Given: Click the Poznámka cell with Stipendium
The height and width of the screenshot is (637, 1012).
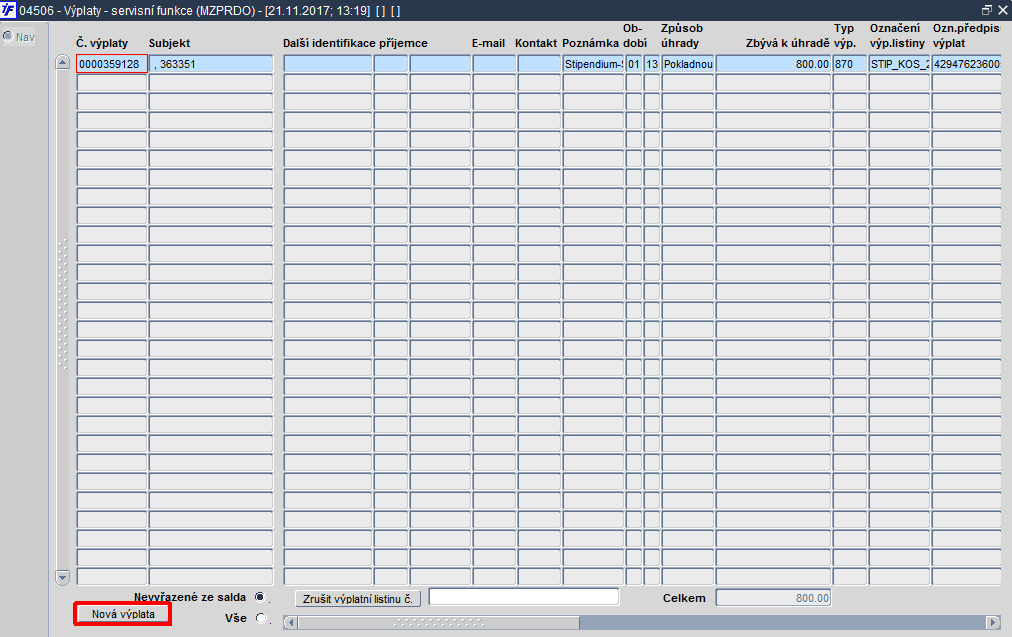Looking at the screenshot, I should point(593,64).
